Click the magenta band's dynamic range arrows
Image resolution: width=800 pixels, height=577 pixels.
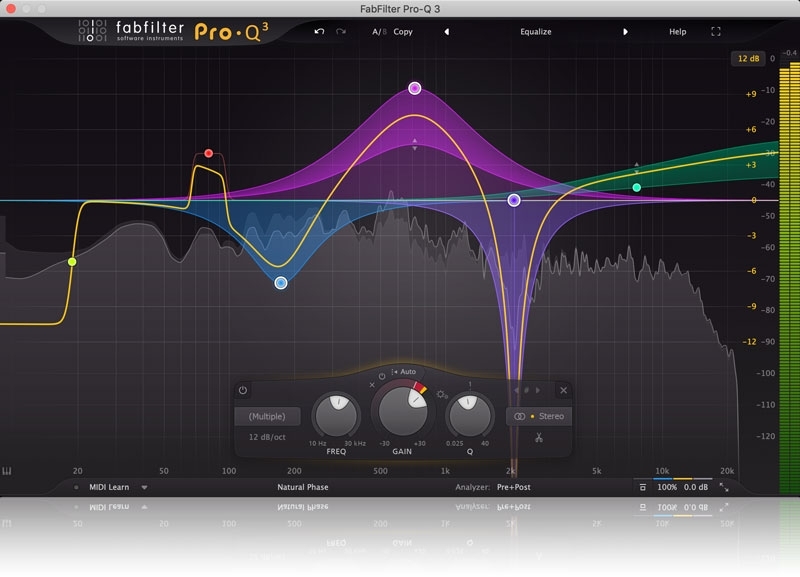[x=415, y=144]
